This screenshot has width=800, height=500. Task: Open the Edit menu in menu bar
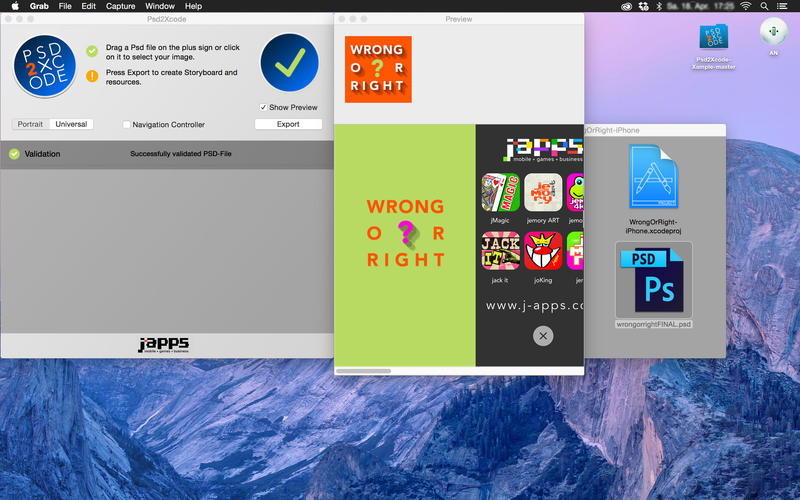(89, 6)
